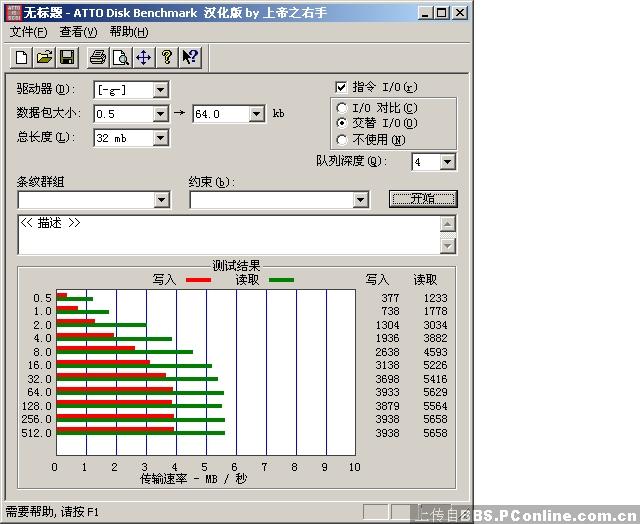Open Print Preview magnifier icon

click(121, 57)
